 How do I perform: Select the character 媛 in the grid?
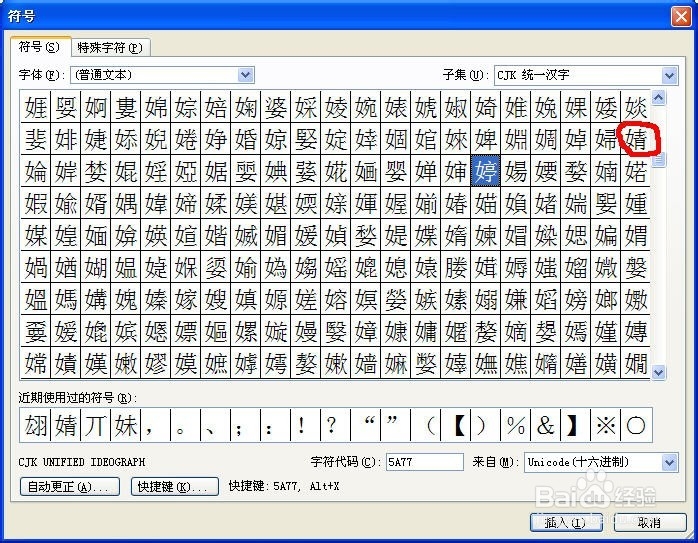point(306,235)
